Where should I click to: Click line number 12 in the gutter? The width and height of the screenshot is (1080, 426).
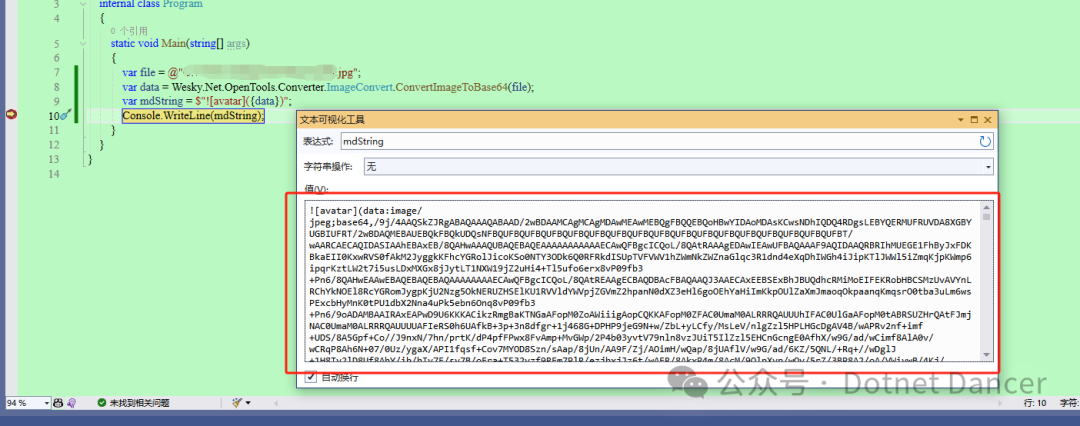54,145
